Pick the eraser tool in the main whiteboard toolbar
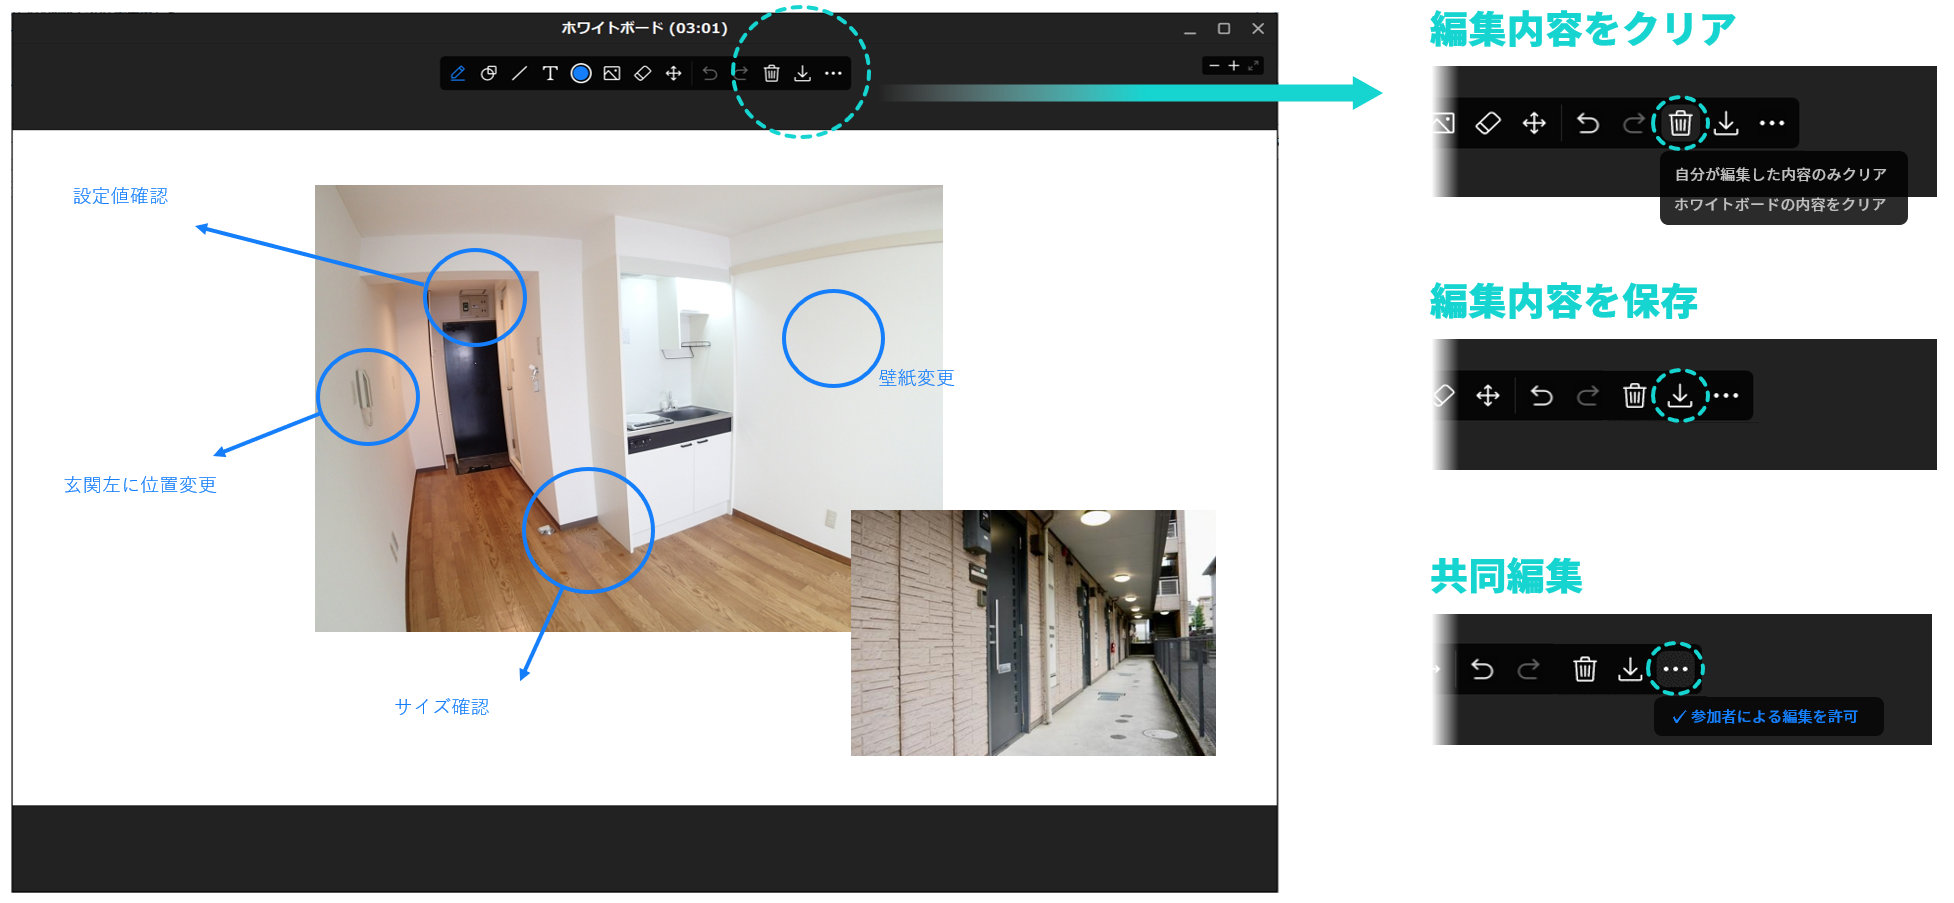The height and width of the screenshot is (903, 1954). [x=643, y=74]
